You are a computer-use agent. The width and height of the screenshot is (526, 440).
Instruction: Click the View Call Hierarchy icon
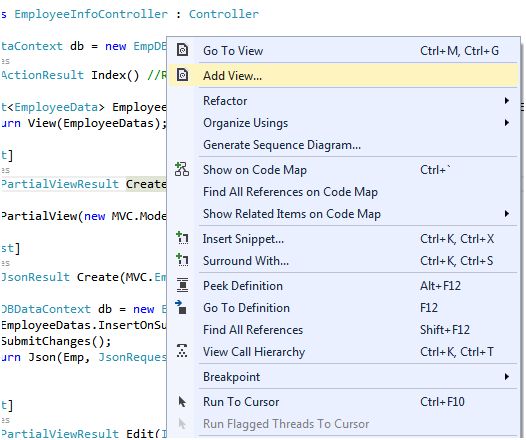tap(182, 351)
